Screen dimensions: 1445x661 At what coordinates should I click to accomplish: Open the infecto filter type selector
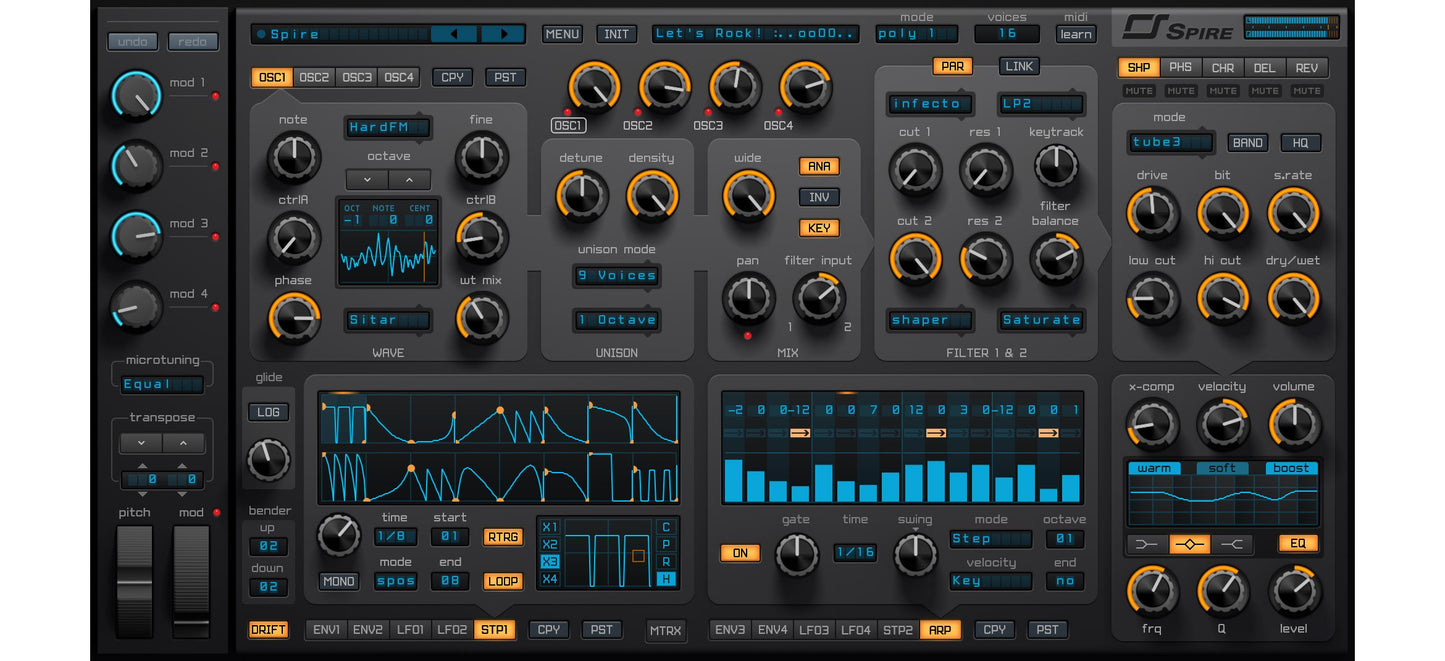(929, 103)
